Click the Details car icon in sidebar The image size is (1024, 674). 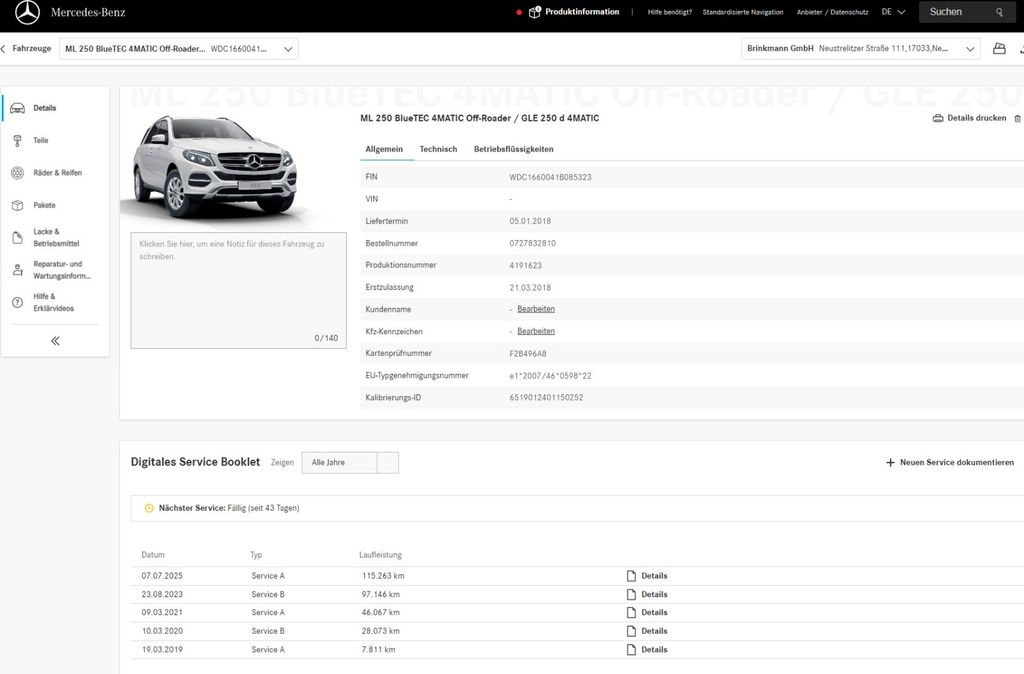coord(18,108)
